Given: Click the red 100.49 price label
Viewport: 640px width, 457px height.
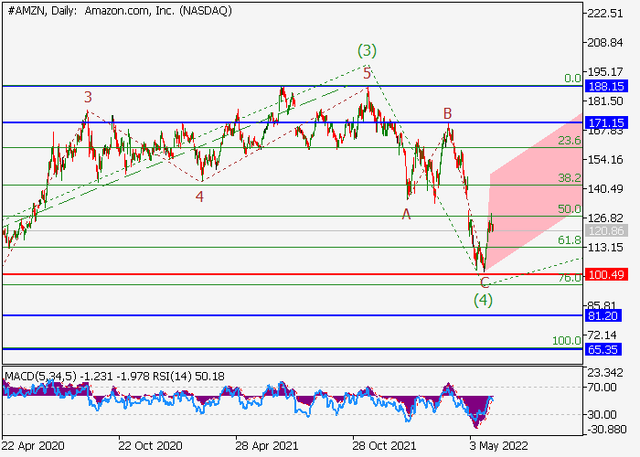Looking at the screenshot, I should (x=606, y=275).
